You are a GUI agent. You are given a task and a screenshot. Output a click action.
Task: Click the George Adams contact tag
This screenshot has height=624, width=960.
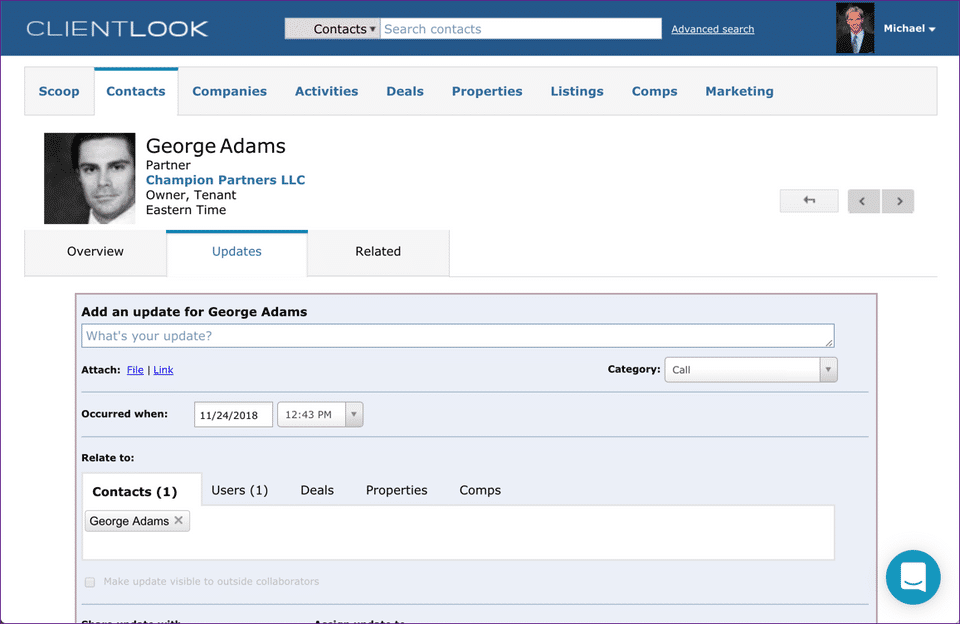(x=137, y=521)
